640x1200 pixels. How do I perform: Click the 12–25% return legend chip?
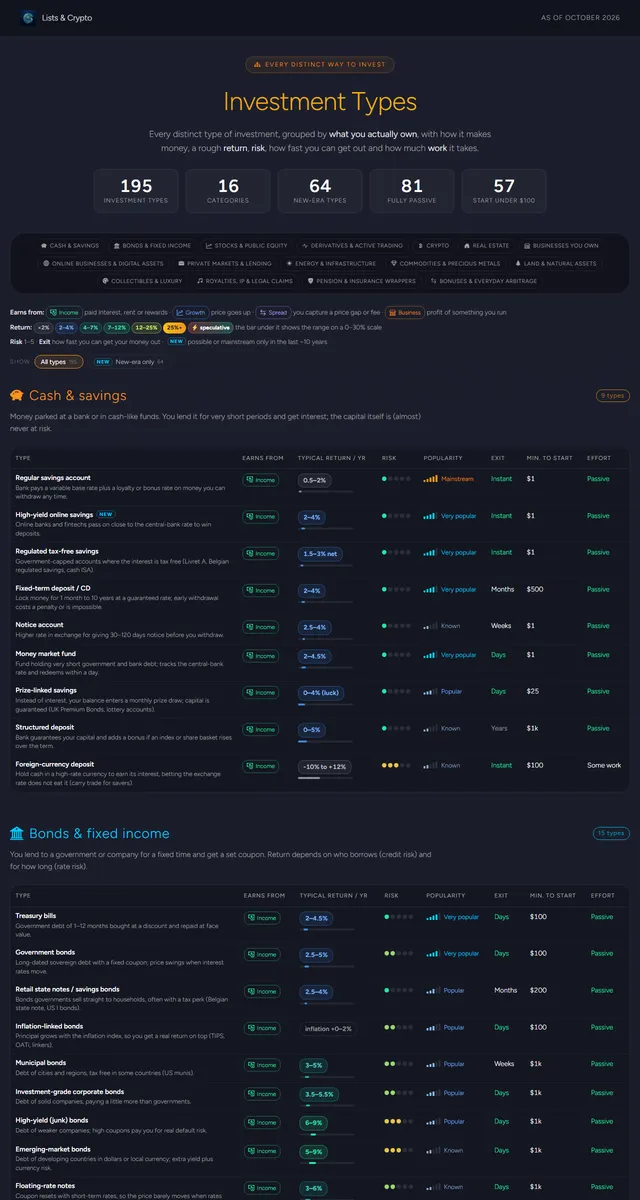[145, 327]
